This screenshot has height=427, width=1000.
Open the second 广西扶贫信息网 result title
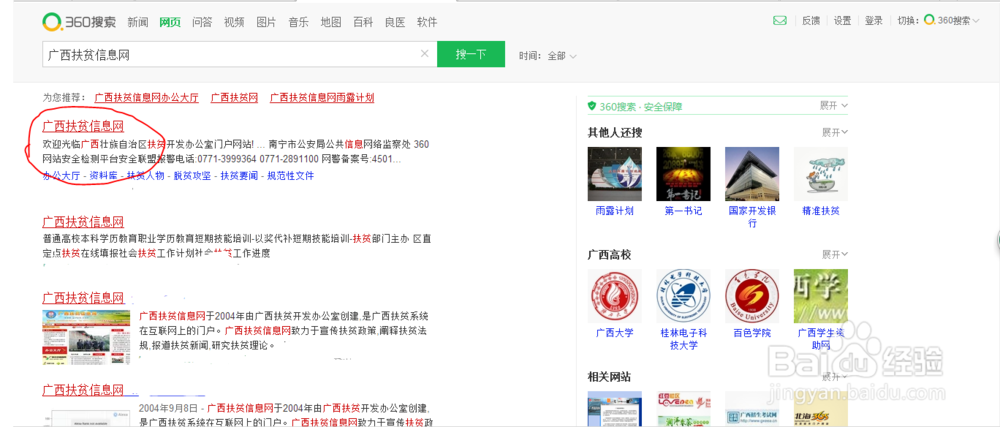[83, 222]
